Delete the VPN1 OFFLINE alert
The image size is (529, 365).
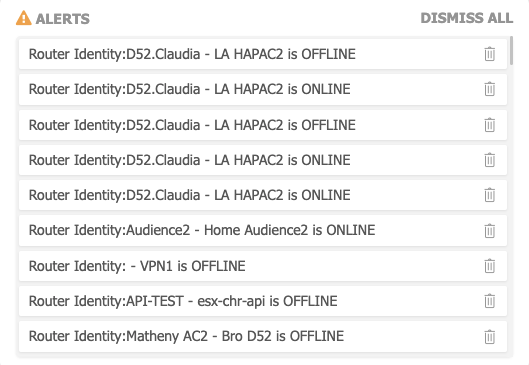(x=490, y=266)
